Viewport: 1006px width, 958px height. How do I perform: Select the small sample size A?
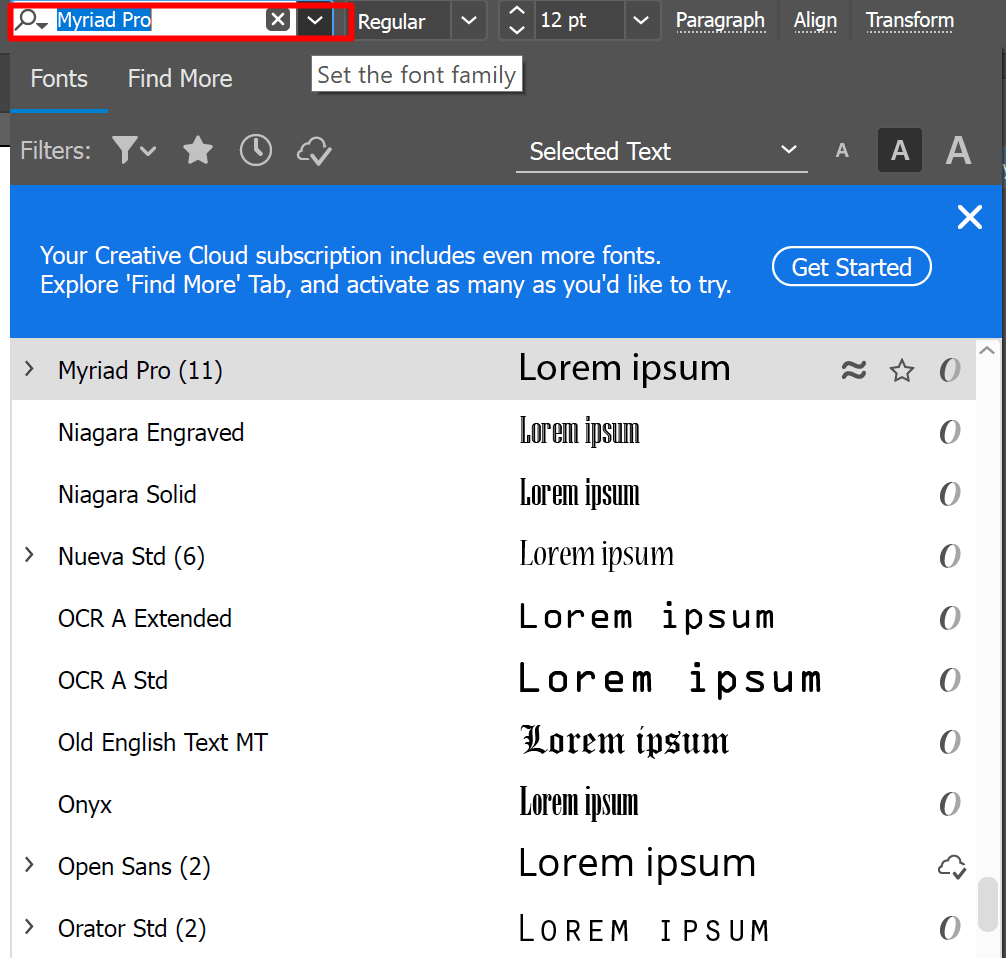[842, 151]
